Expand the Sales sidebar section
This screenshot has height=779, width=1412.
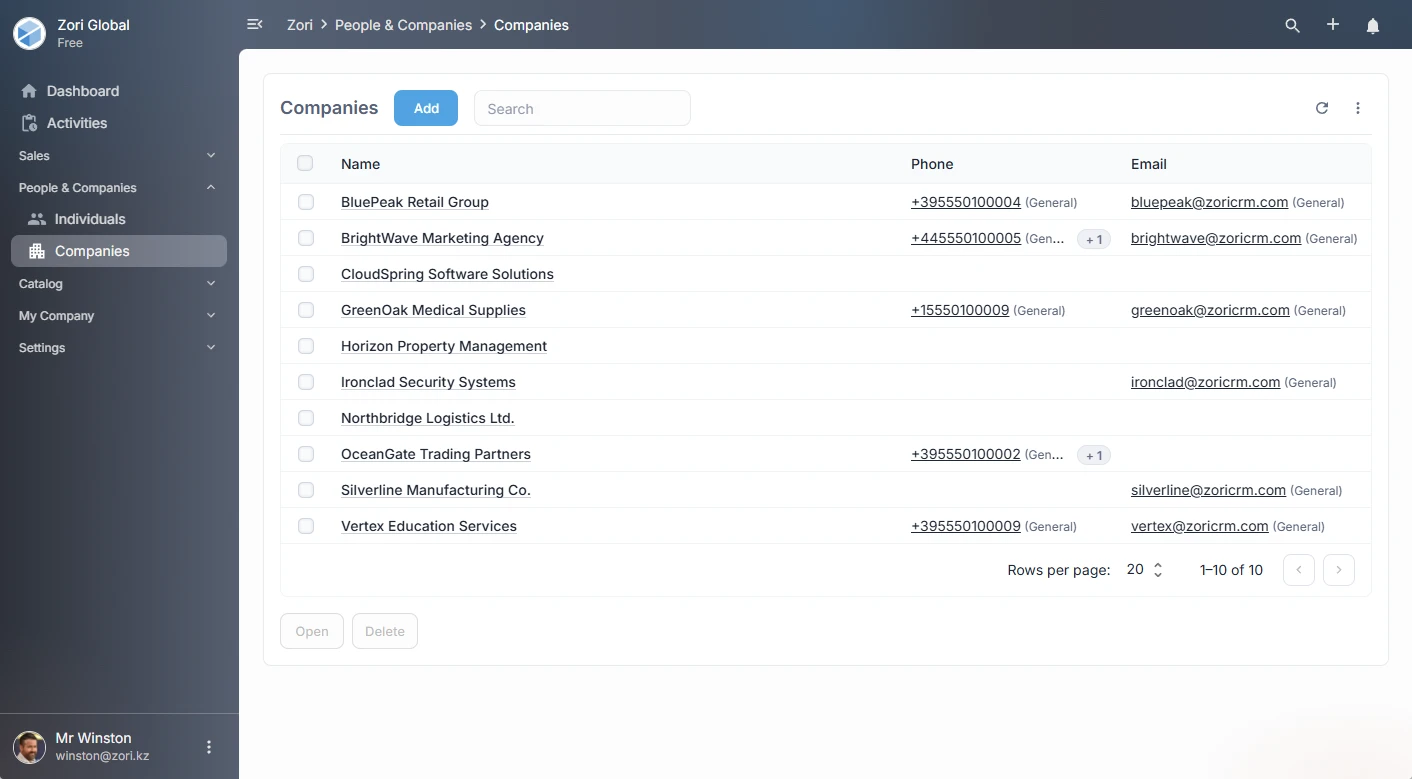(119, 156)
